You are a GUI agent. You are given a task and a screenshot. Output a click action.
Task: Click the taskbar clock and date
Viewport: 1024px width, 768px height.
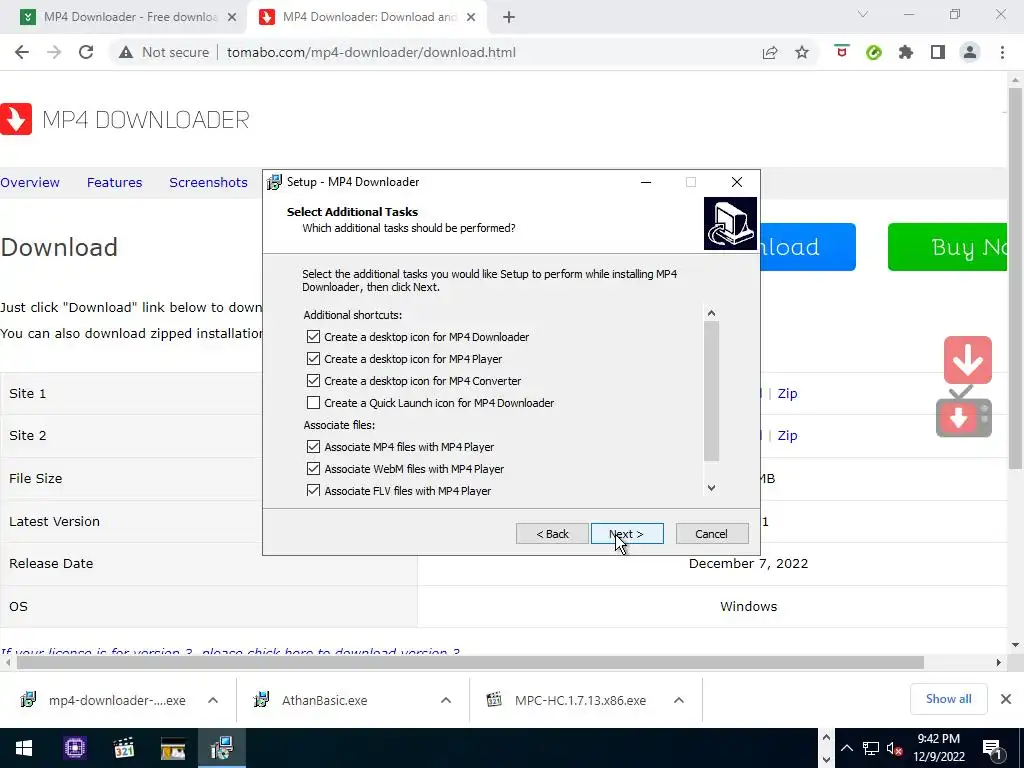[939, 748]
